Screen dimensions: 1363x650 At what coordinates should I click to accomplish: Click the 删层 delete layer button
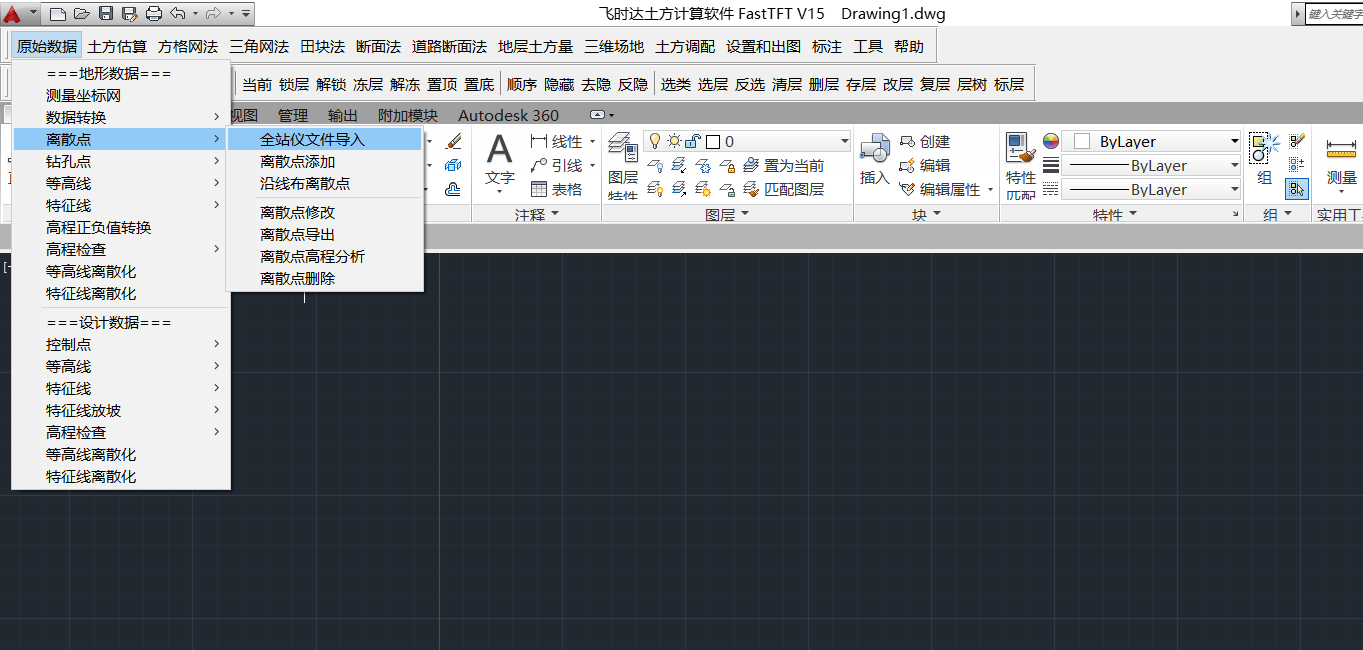coord(824,85)
